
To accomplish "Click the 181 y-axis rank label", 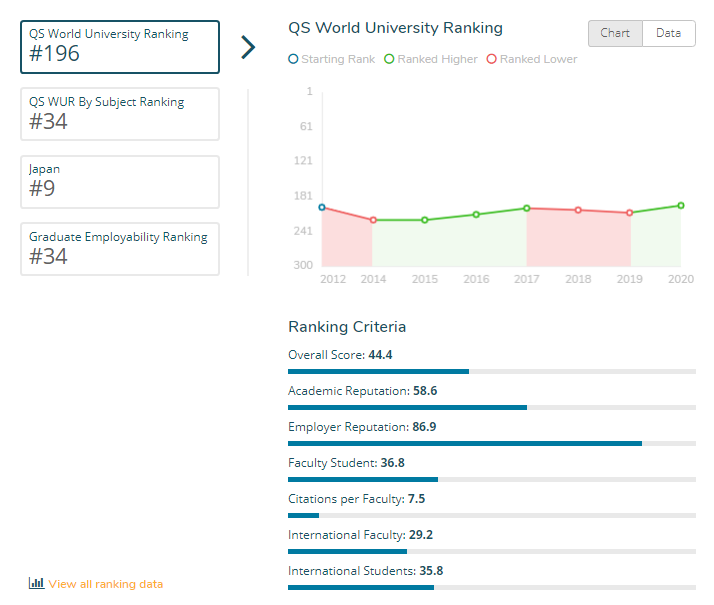I will [303, 196].
